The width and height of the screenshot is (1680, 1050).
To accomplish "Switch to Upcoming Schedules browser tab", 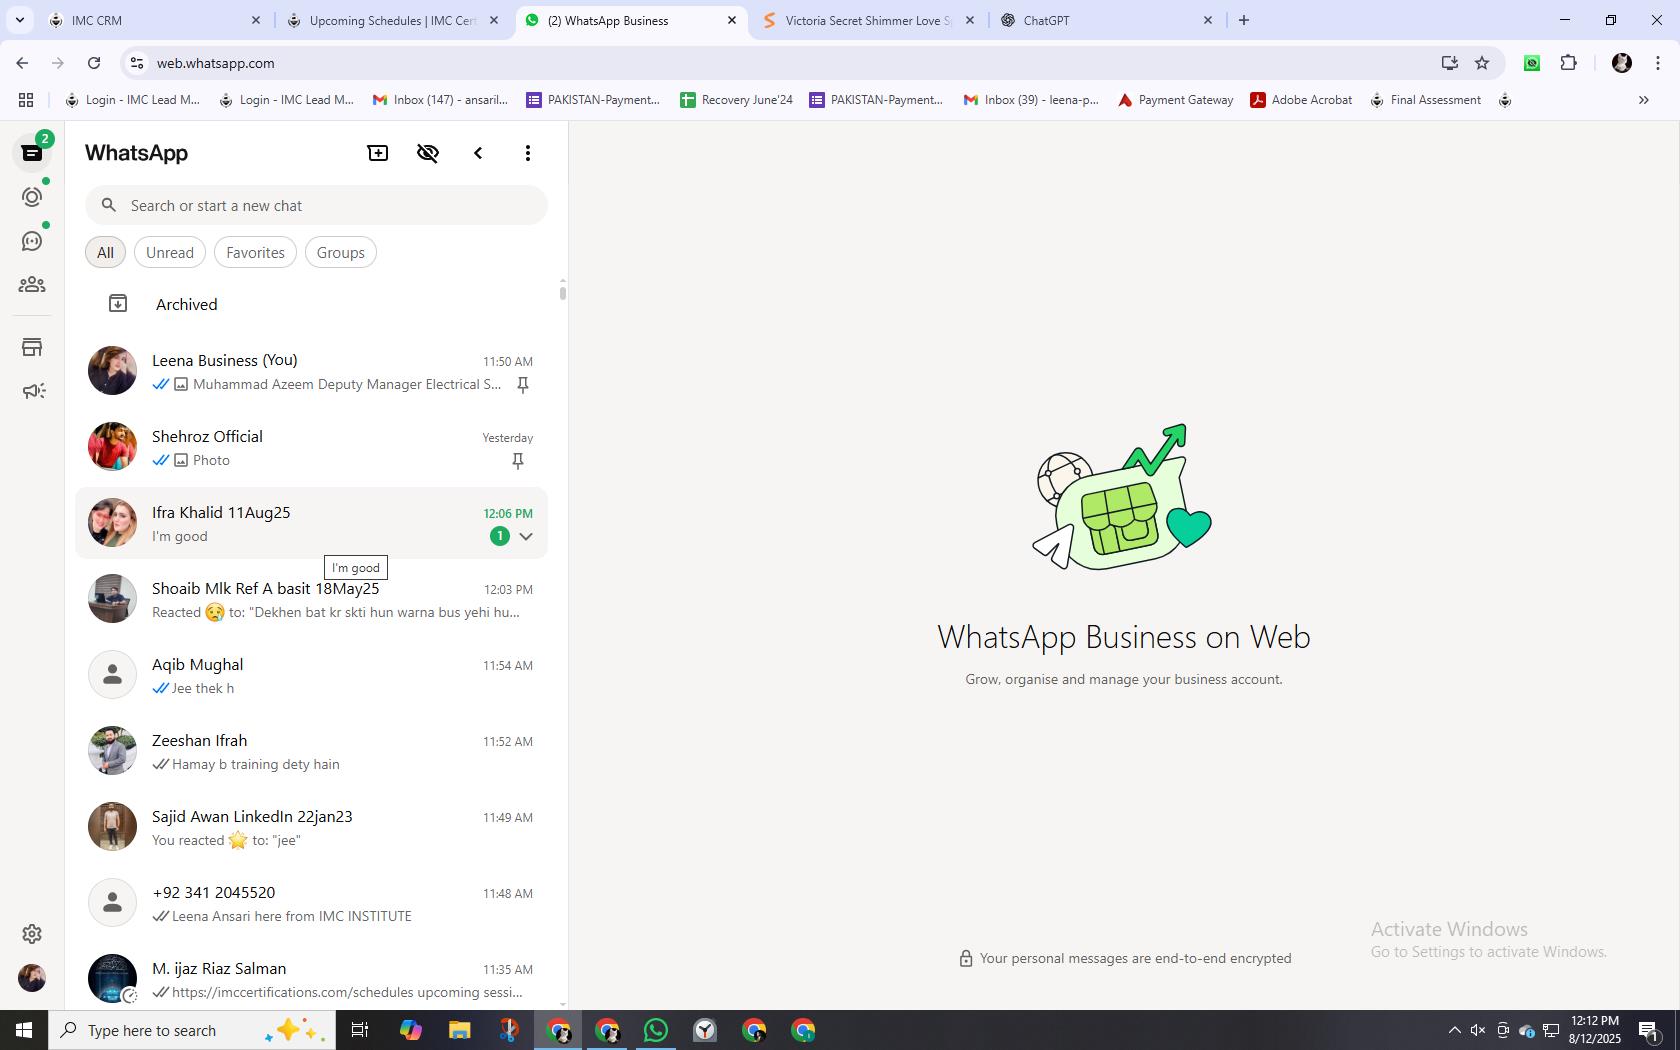I will (393, 20).
